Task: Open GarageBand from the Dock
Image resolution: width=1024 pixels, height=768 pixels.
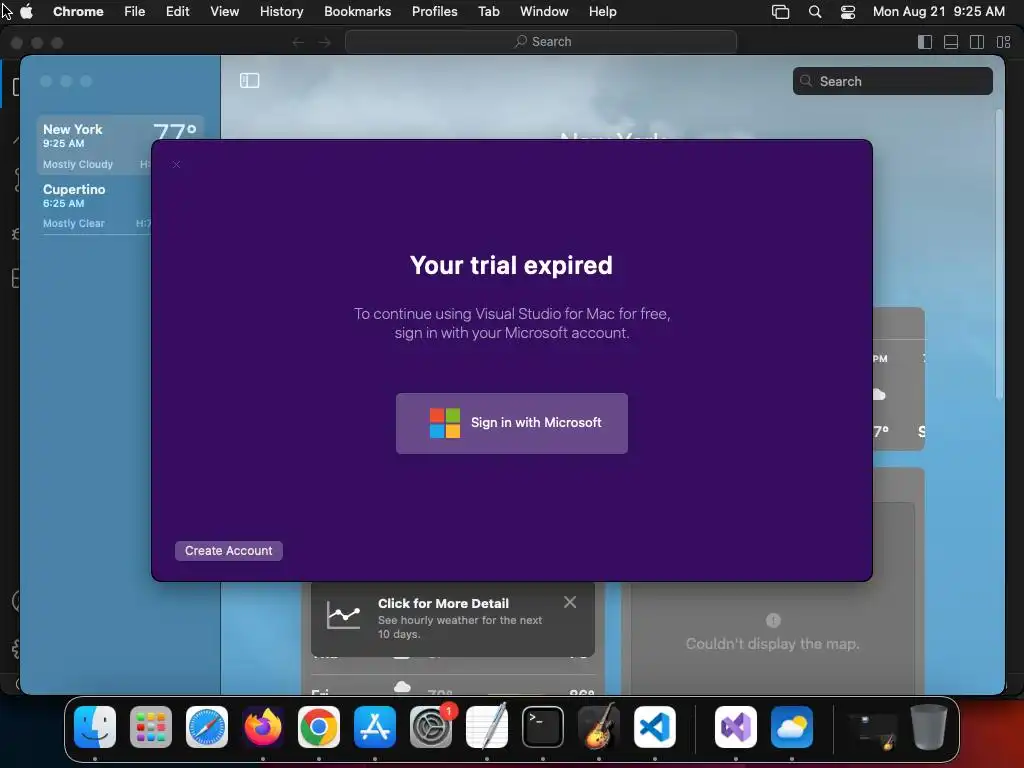Action: 599,727
